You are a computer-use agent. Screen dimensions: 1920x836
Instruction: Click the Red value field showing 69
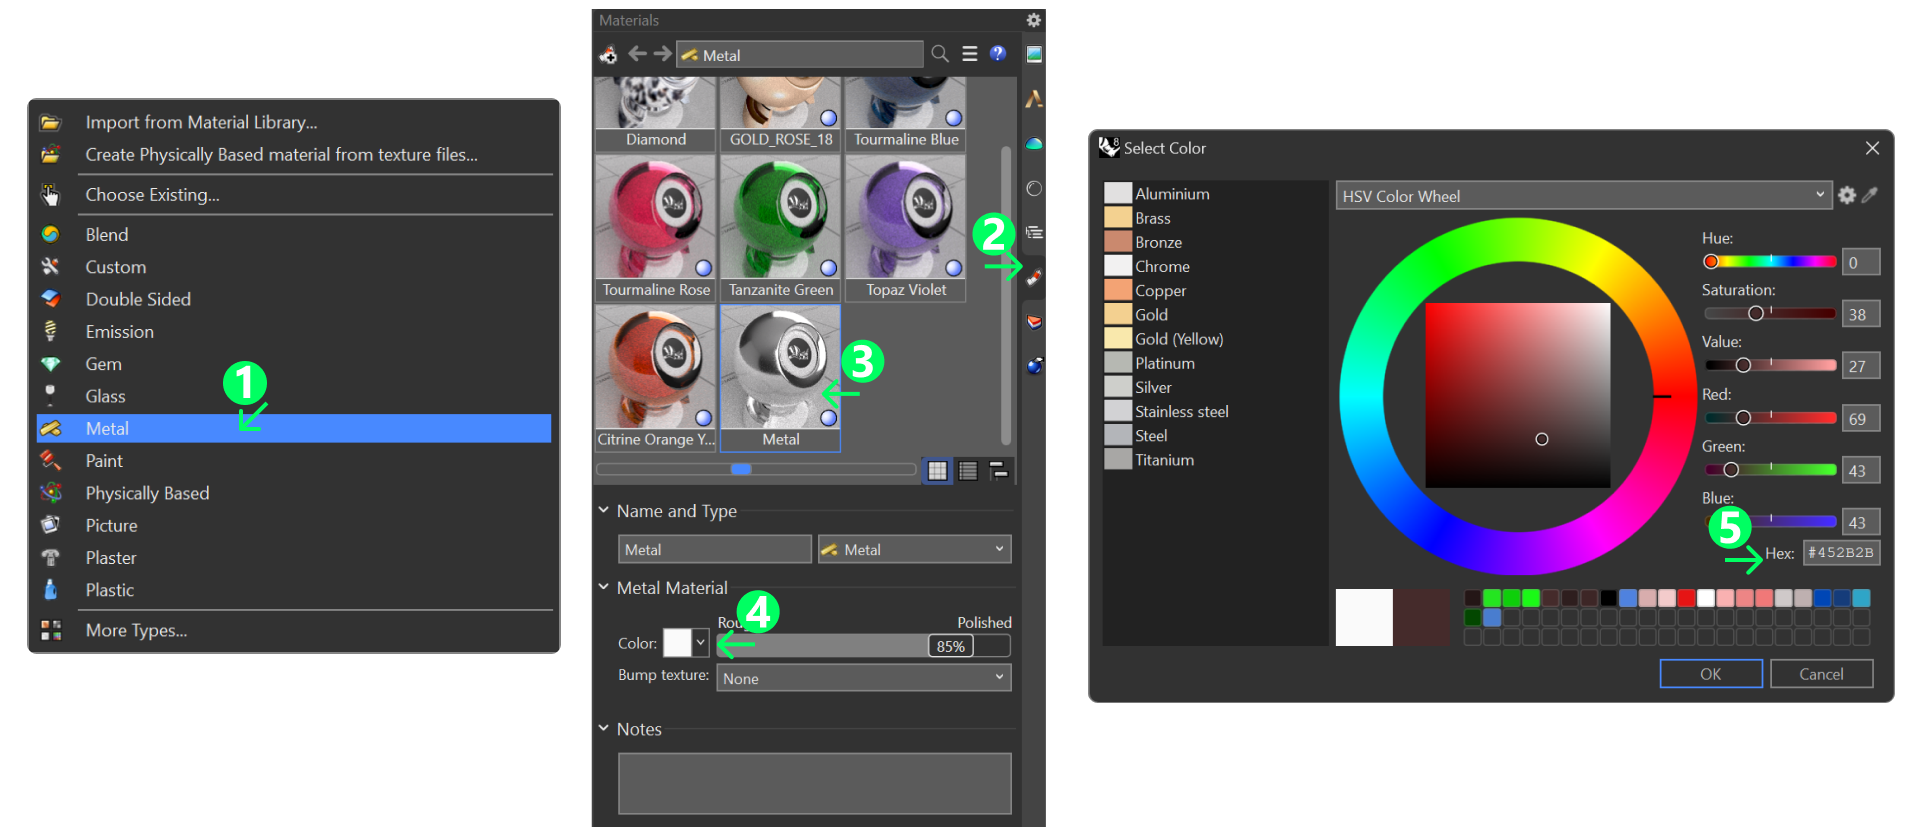tap(1861, 419)
